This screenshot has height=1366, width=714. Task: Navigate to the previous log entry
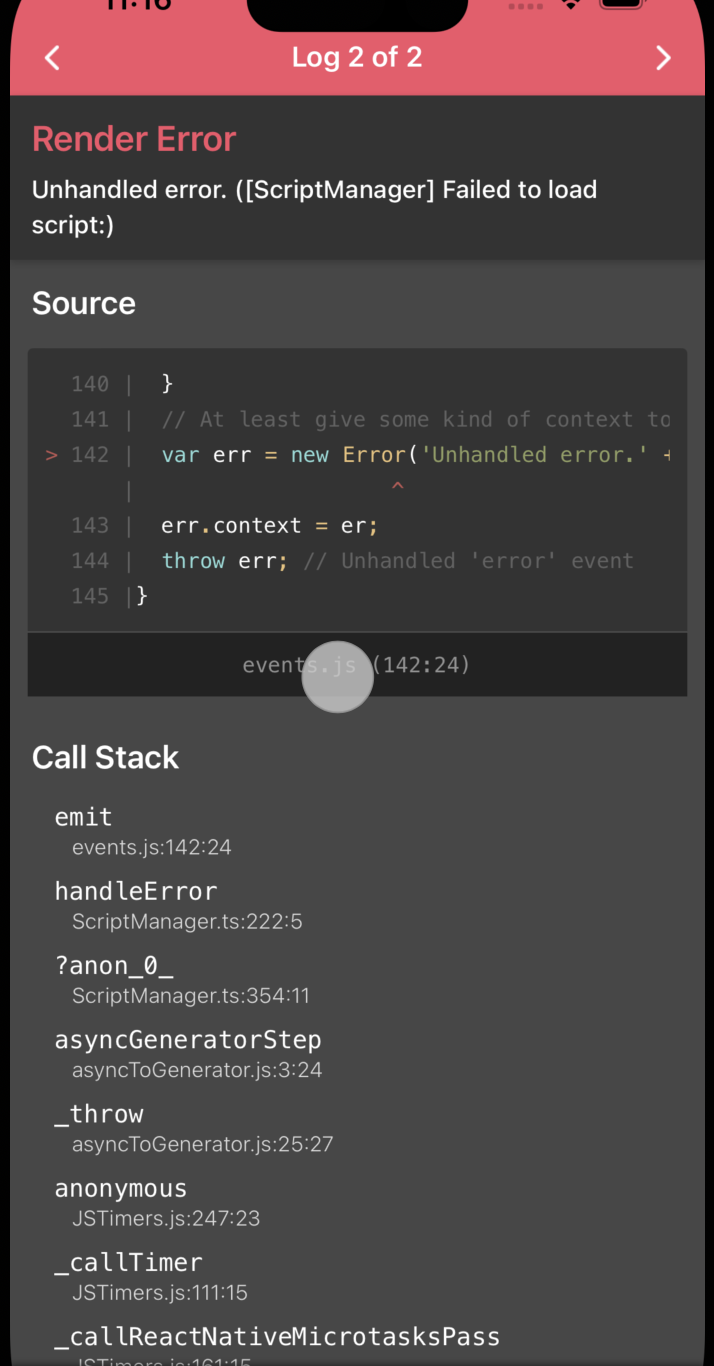pyautogui.click(x=52, y=57)
